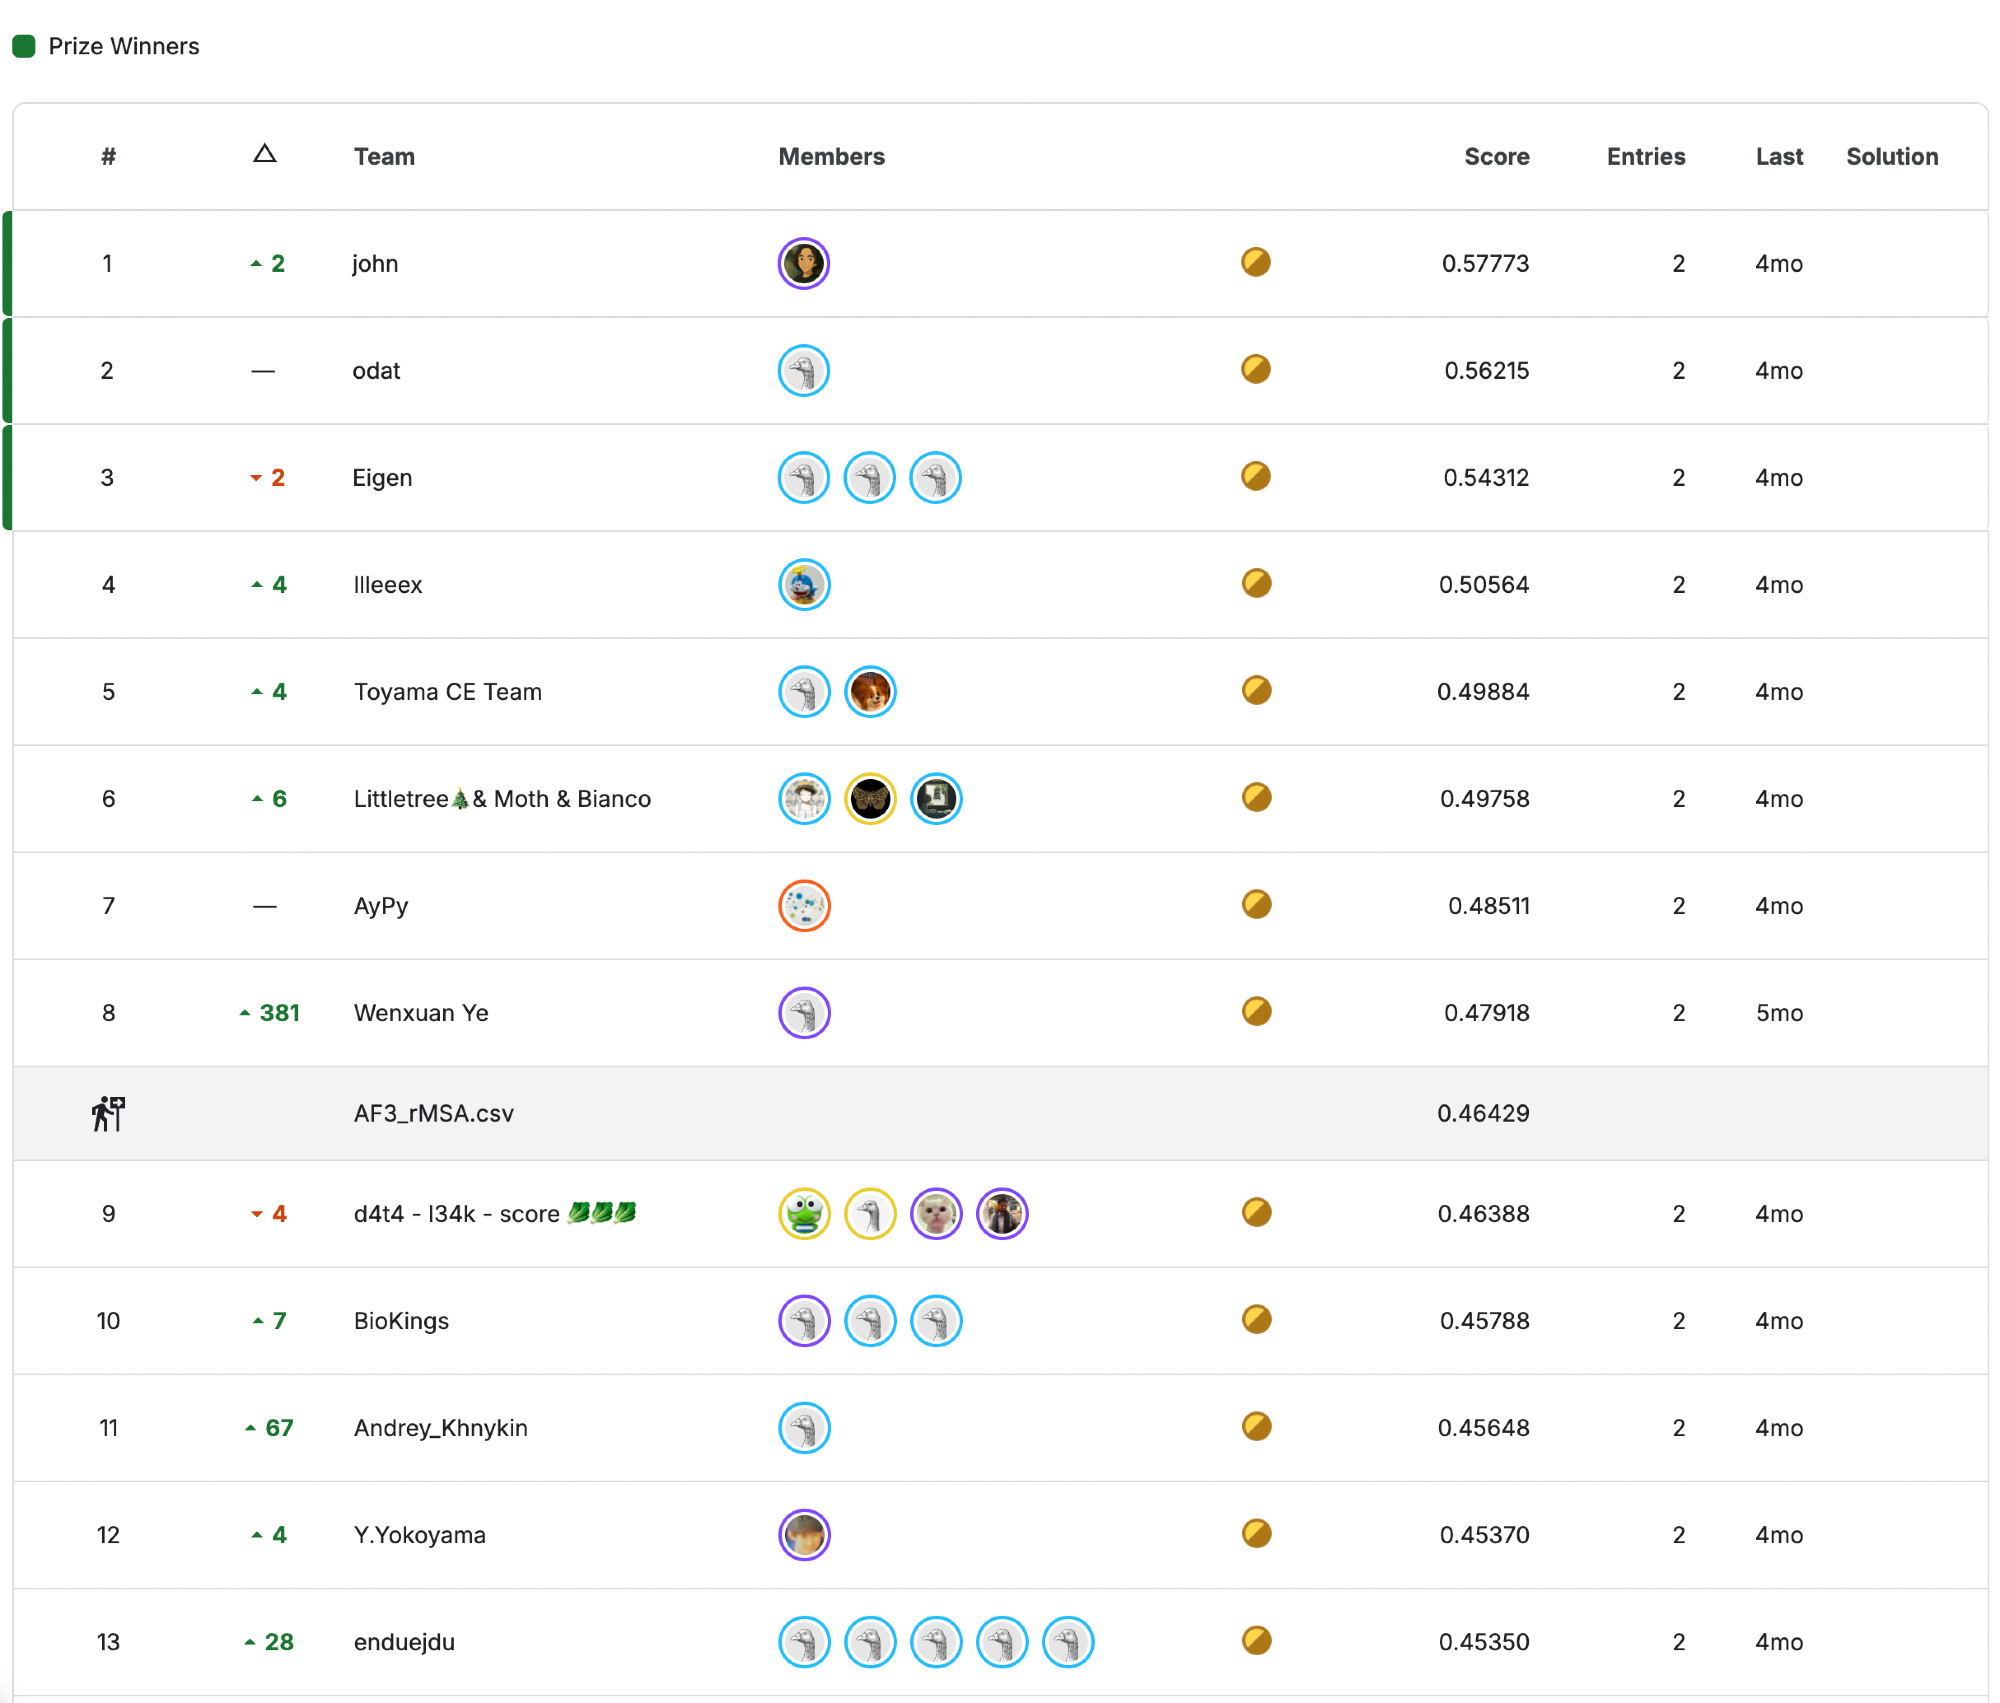Viewport: 2000px width, 1703px height.
Task: Click the frog avatar in d4t4 team
Action: 804,1213
